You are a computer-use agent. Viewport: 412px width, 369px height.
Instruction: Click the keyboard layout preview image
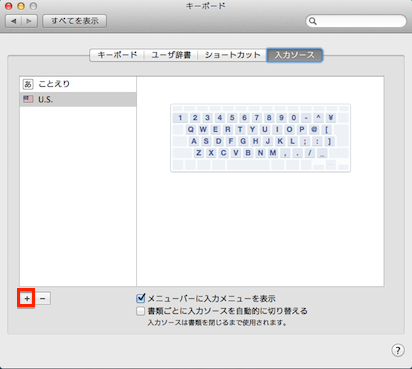click(x=260, y=138)
